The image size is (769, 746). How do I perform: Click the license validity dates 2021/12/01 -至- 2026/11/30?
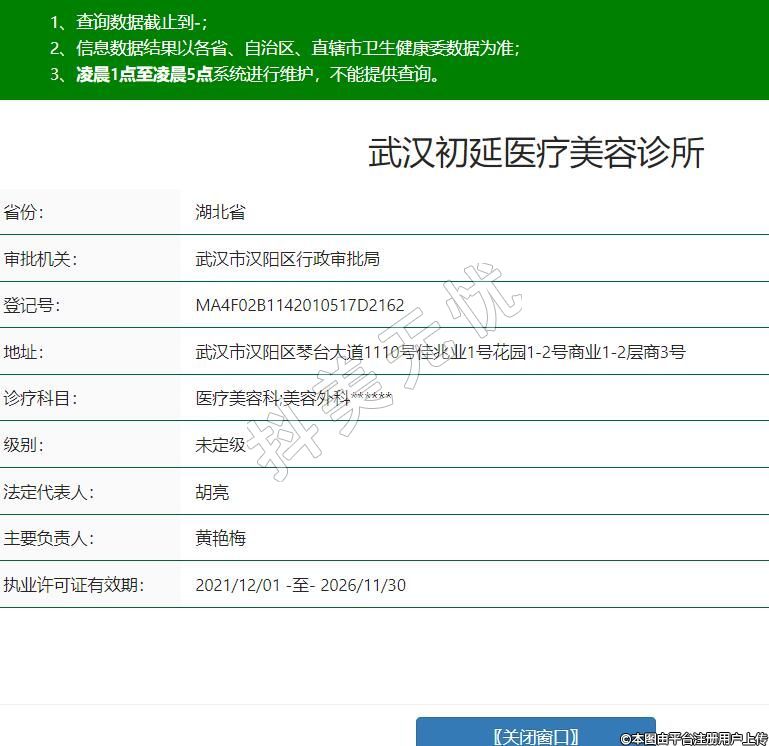300,585
